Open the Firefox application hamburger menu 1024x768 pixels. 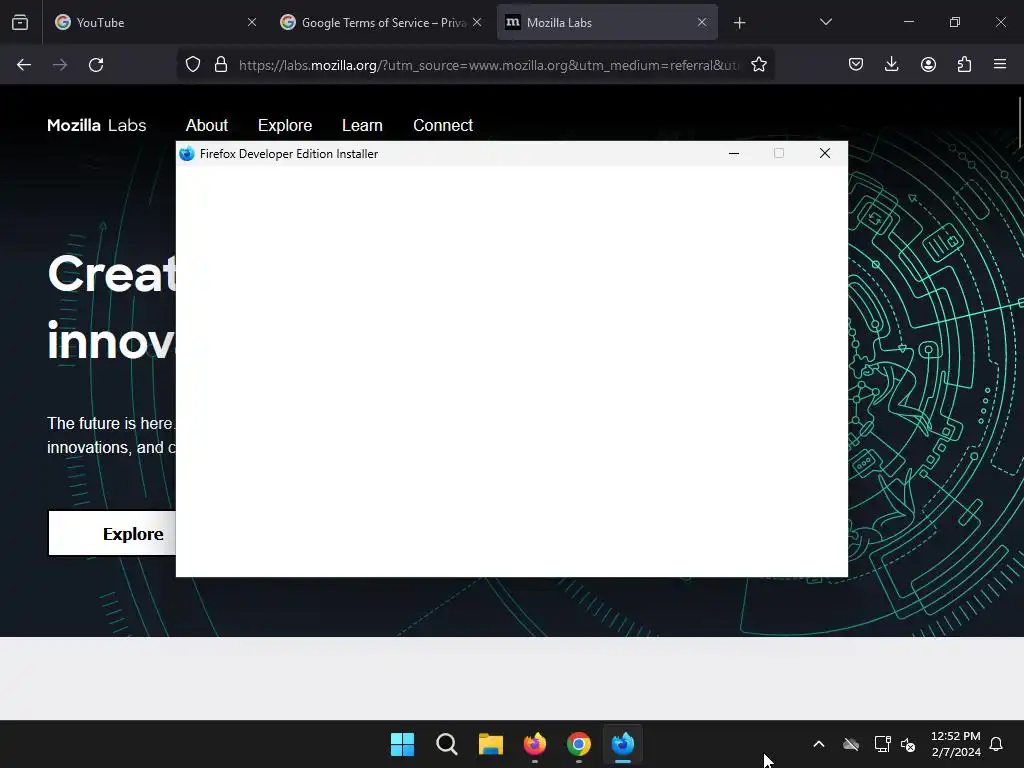pyautogui.click(x=1000, y=64)
